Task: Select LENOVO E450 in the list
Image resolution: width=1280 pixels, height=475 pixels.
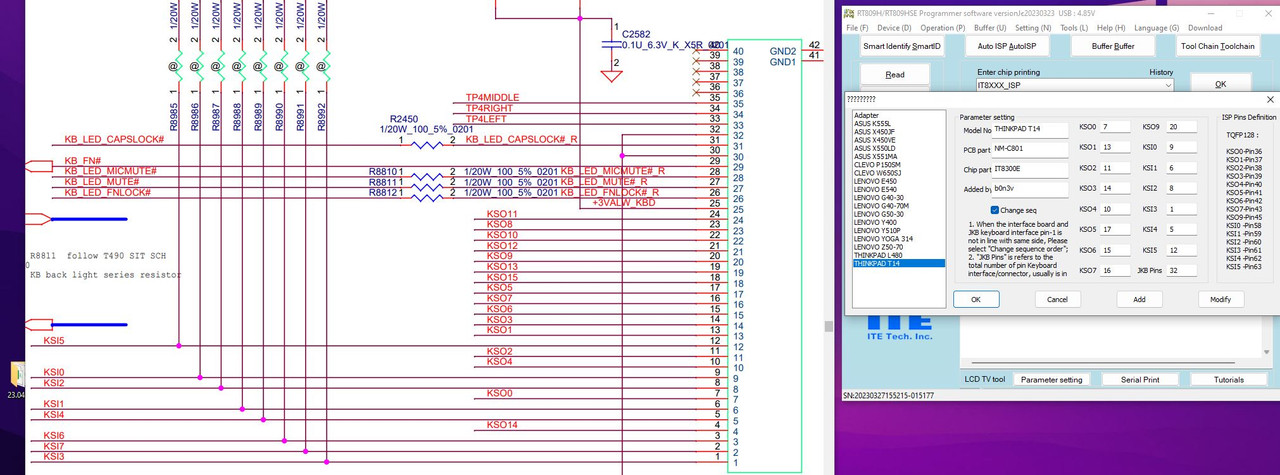Action: (898, 181)
